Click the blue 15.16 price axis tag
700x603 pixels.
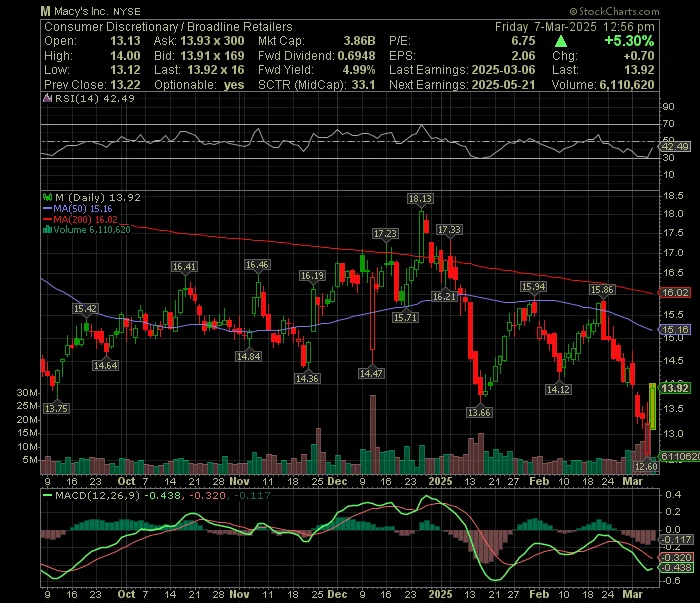tap(675, 330)
